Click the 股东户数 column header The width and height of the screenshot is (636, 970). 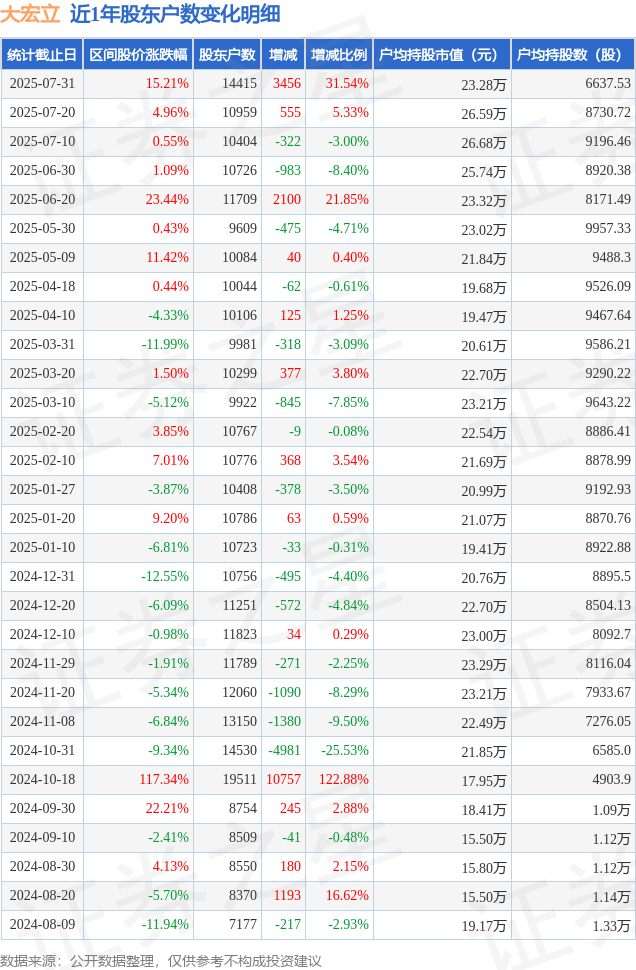point(227,54)
